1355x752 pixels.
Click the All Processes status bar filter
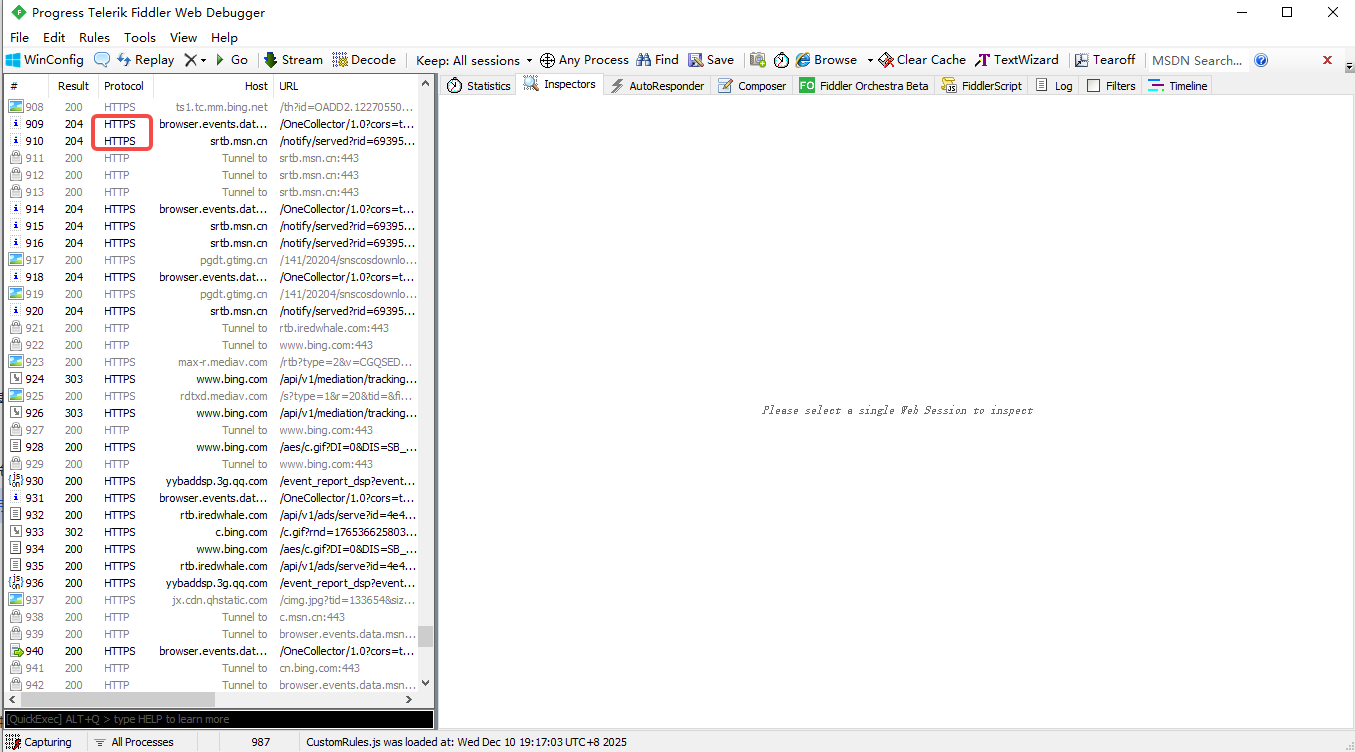pyautogui.click(x=133, y=742)
